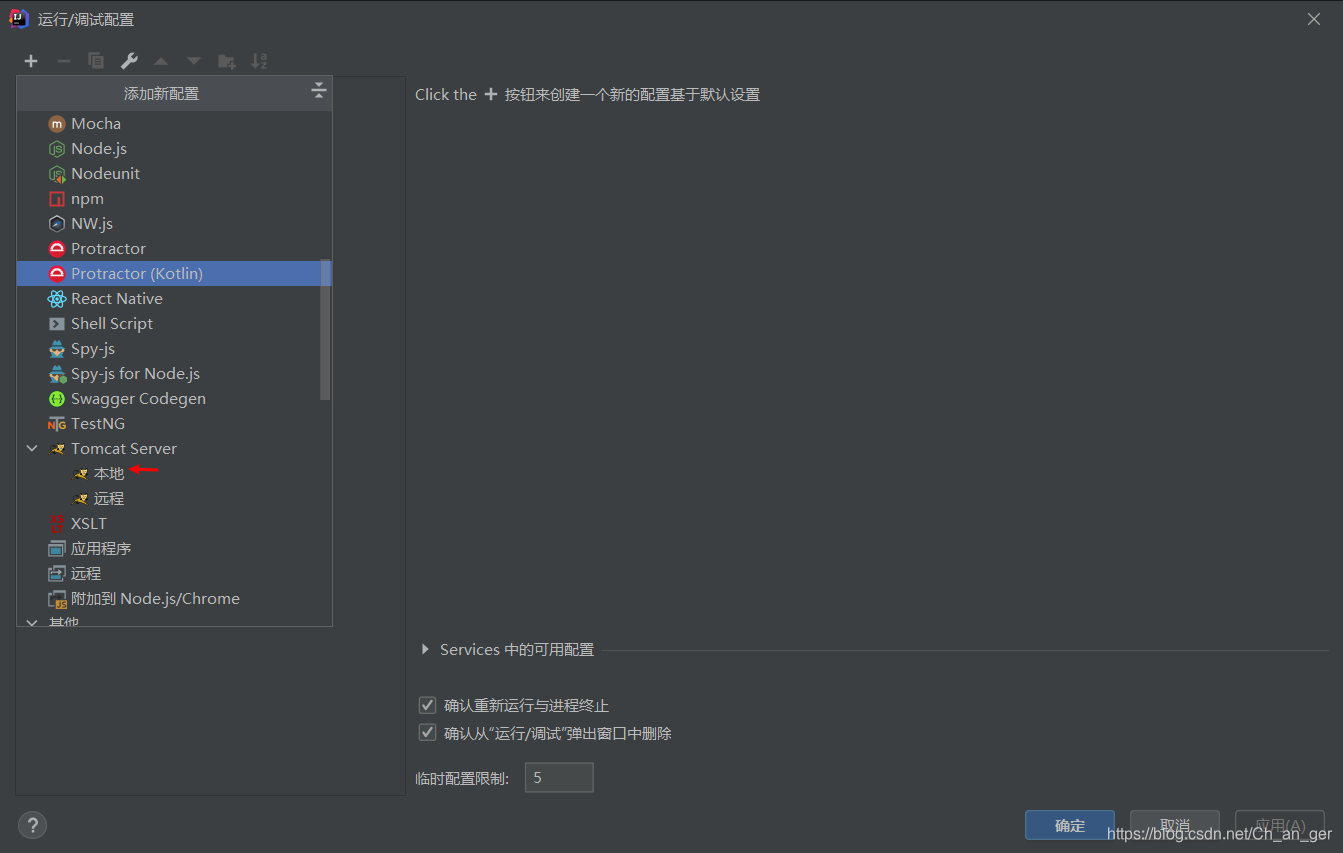Select the NW.js list entry
This screenshot has width=1343, height=853.
pos(174,224)
